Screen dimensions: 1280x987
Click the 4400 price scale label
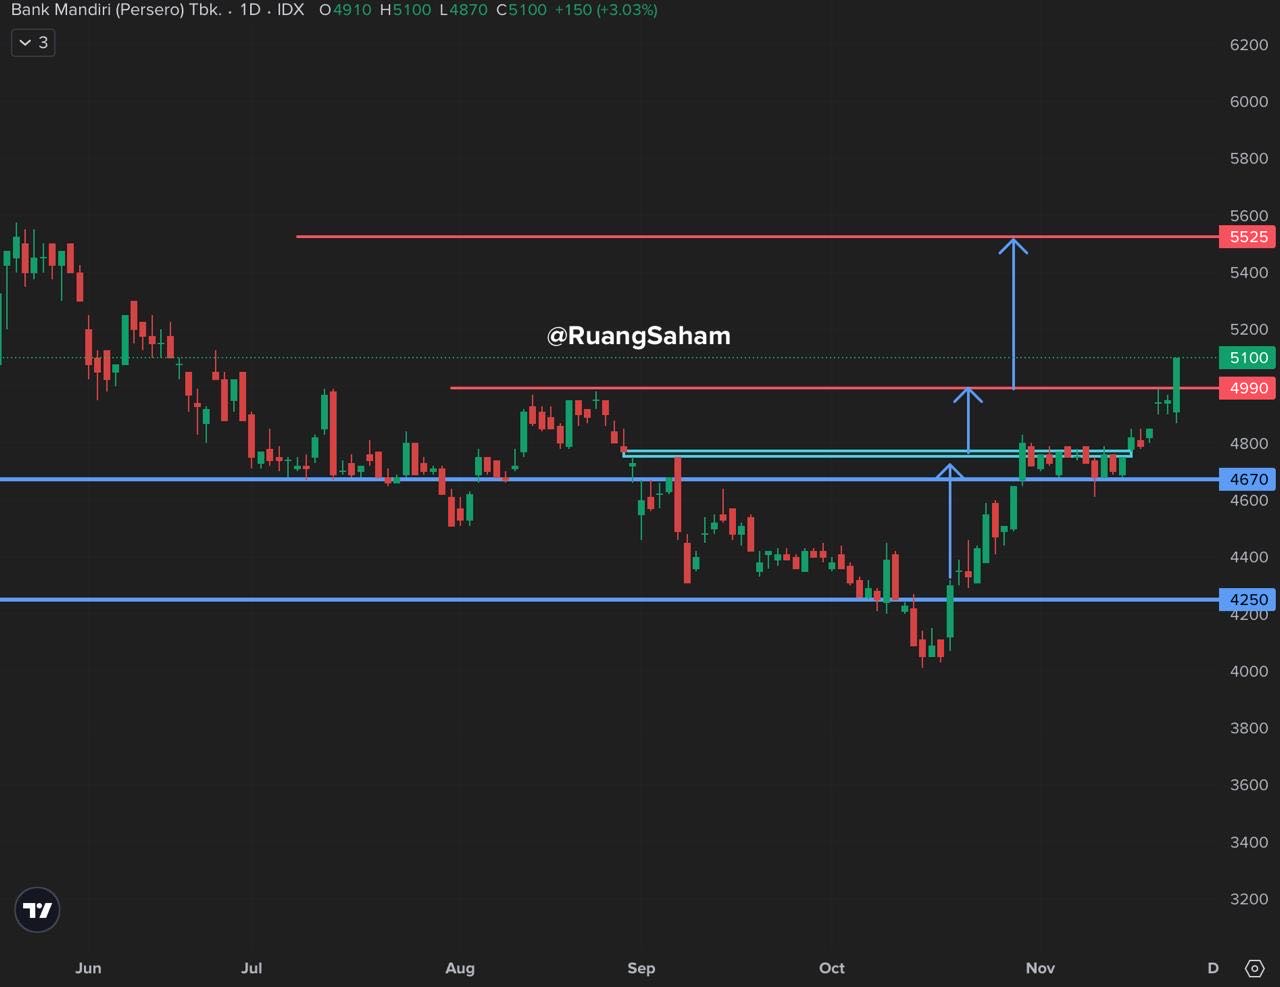click(1249, 558)
